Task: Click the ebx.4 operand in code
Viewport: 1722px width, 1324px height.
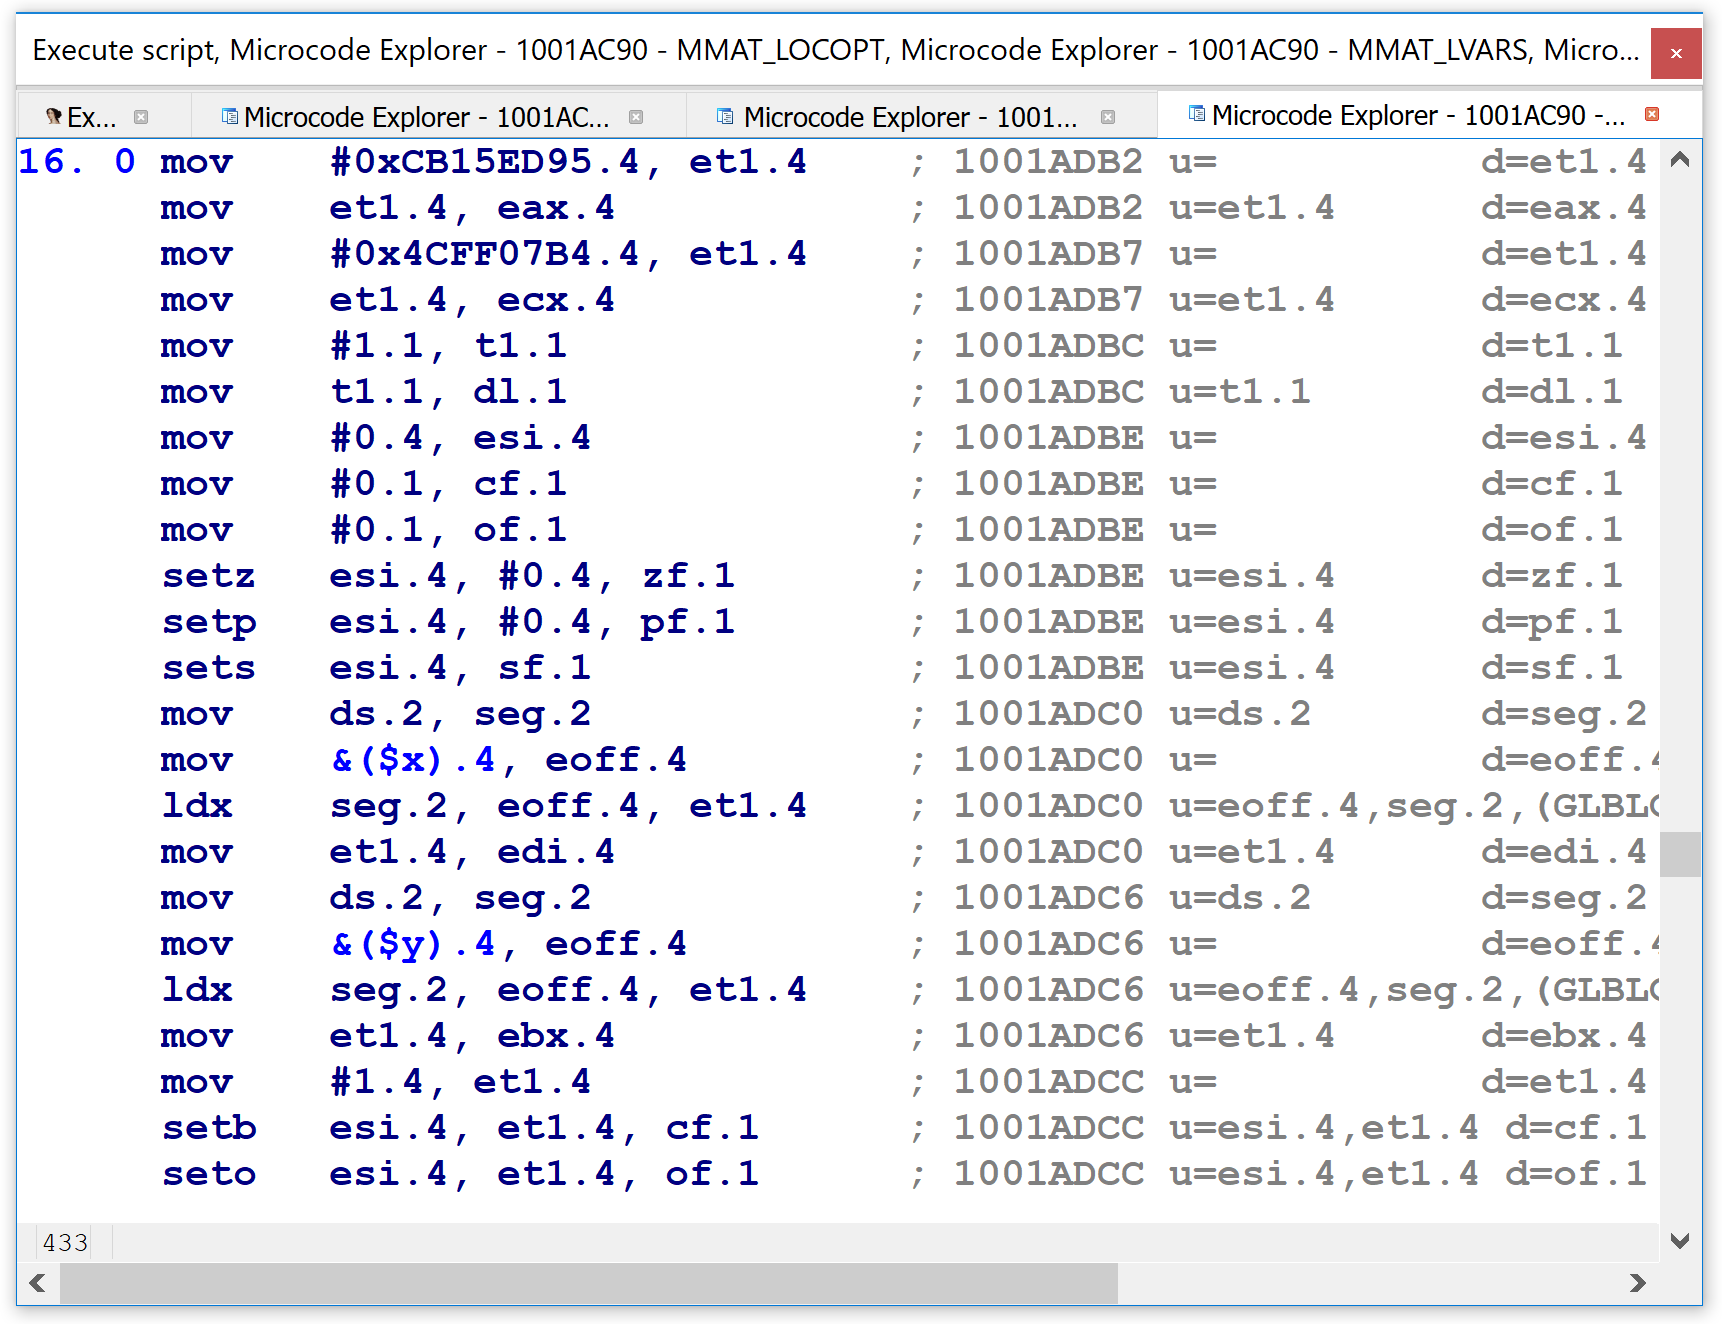Action: pyautogui.click(x=556, y=1036)
